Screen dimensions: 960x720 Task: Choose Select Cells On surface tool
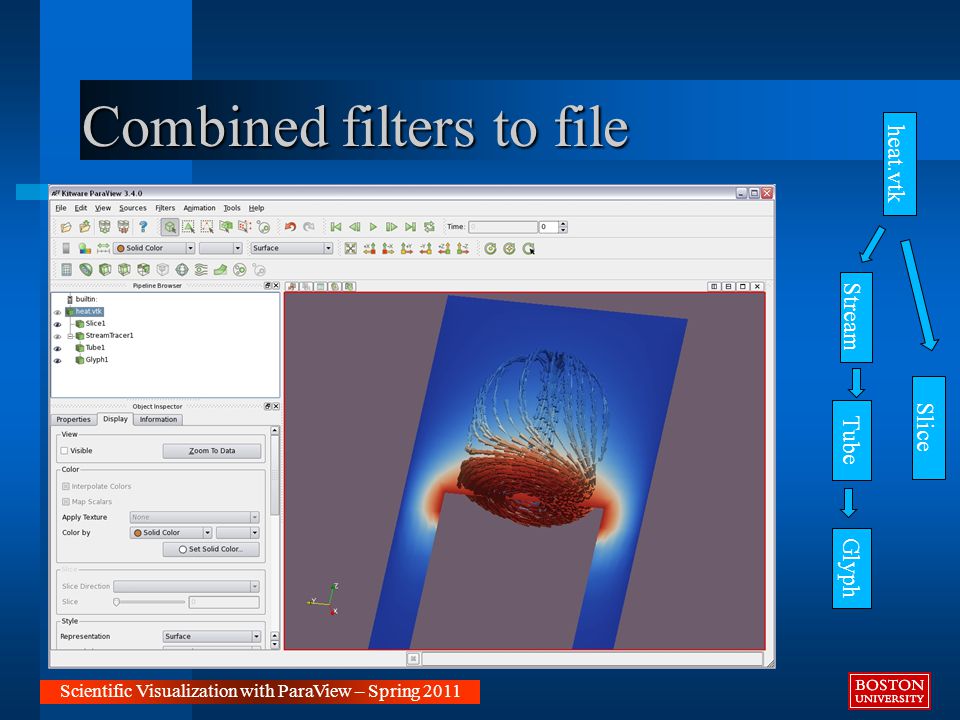(x=188, y=227)
